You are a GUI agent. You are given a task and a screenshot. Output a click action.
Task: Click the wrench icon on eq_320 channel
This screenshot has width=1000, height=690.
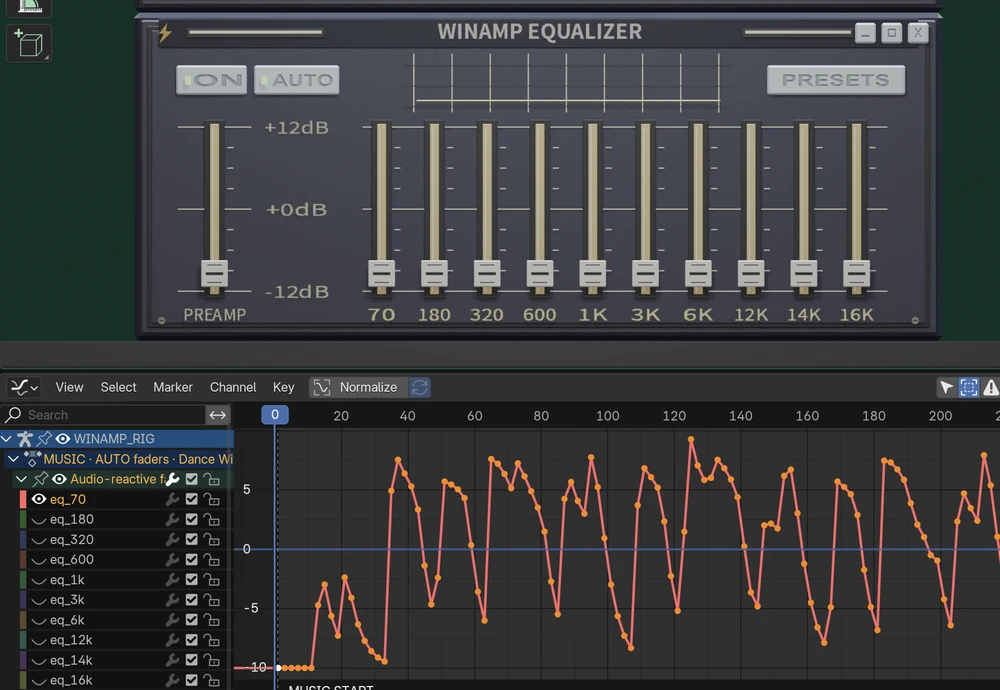tap(172, 540)
